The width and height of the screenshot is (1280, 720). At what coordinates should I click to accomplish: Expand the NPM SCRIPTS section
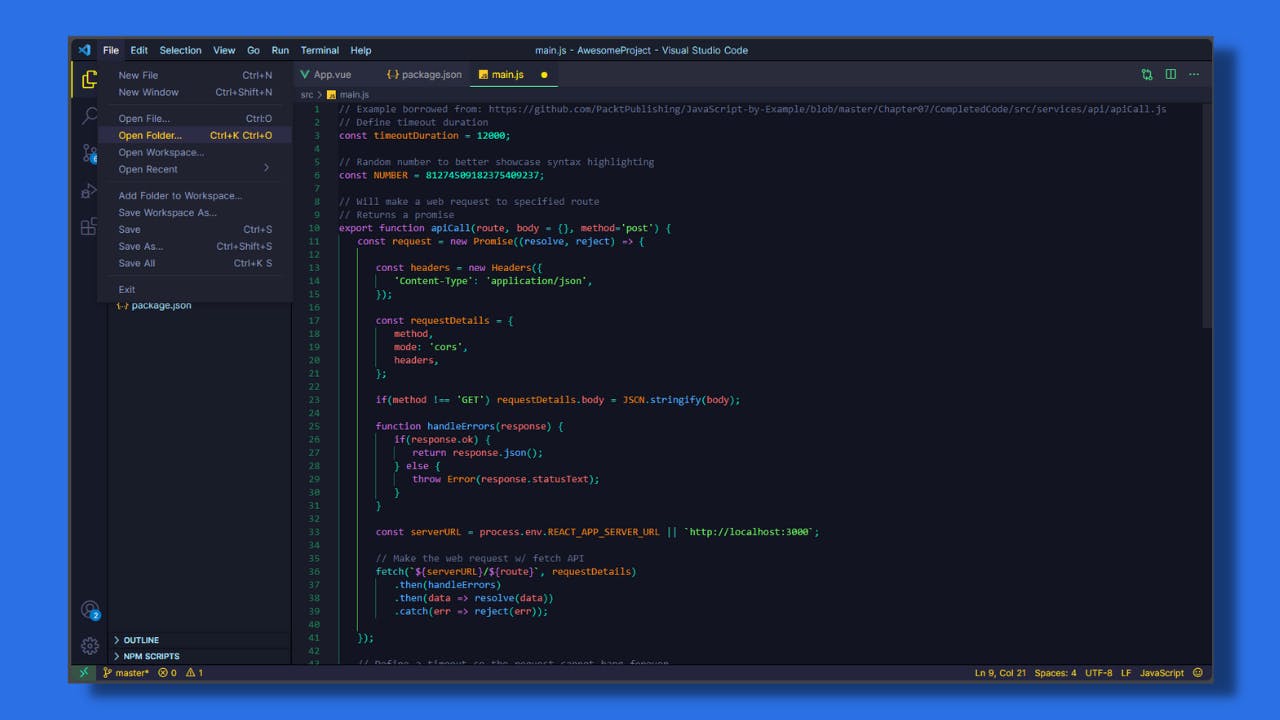(199, 656)
